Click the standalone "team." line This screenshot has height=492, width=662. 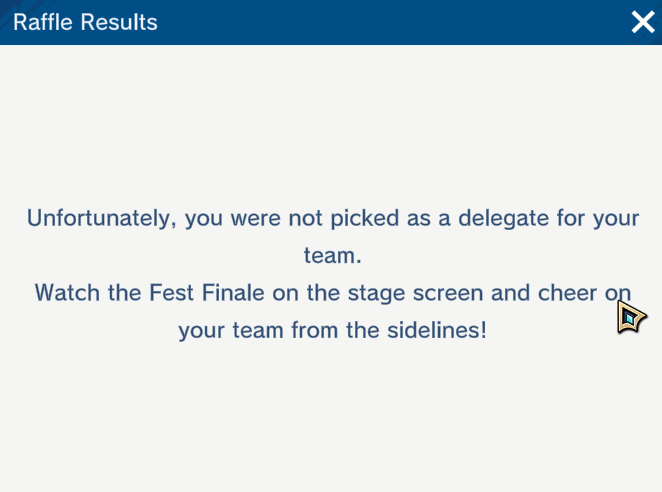point(332,255)
